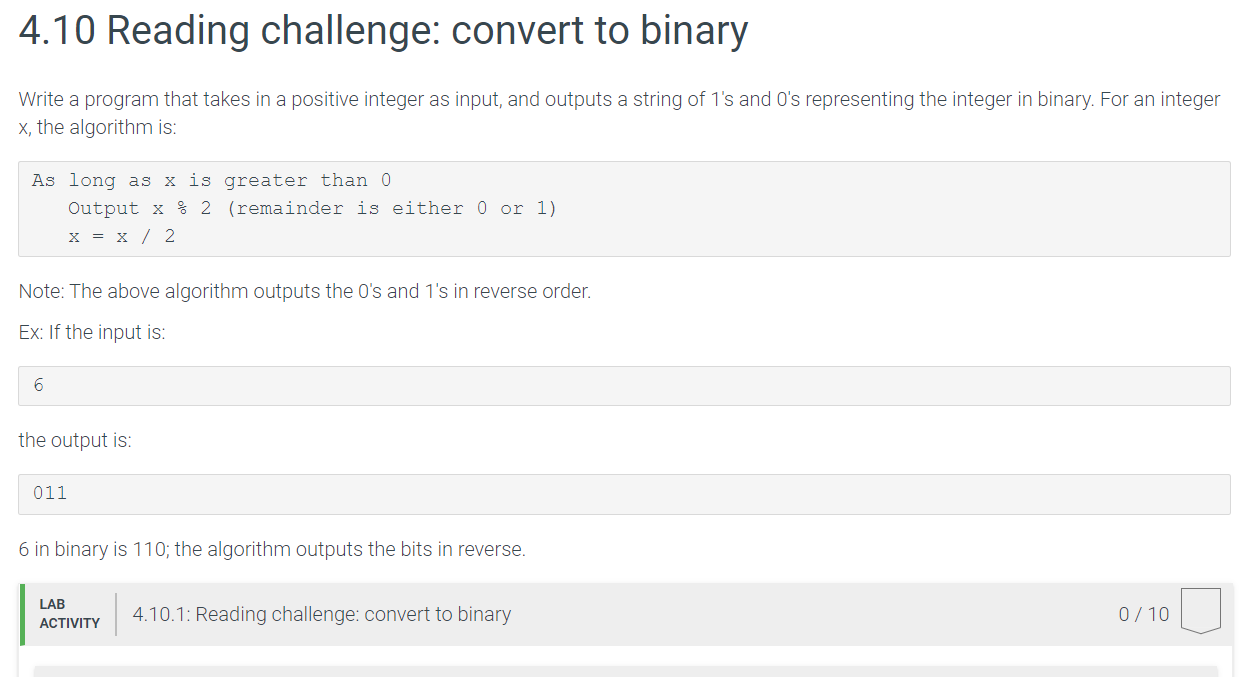The height and width of the screenshot is (677, 1255).
Task: Click the line x = x / 2
Action: tap(120, 236)
